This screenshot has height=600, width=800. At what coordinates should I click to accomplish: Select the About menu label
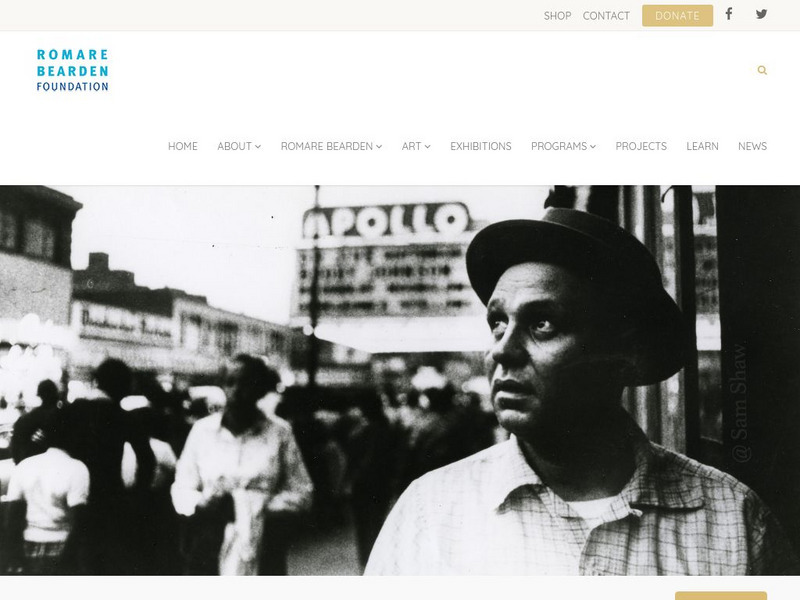coord(234,146)
